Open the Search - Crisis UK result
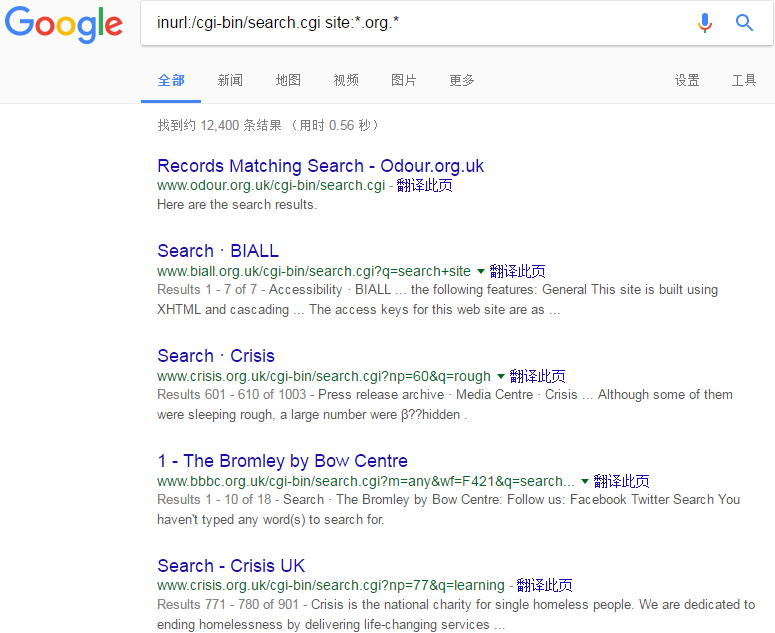Viewport: 775px width, 633px height. [x=231, y=566]
